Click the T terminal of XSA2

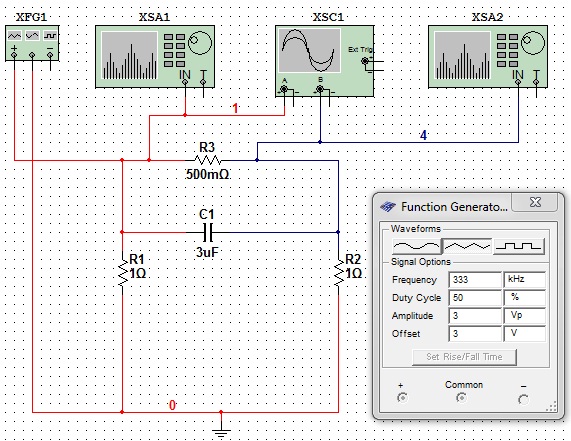click(x=536, y=82)
